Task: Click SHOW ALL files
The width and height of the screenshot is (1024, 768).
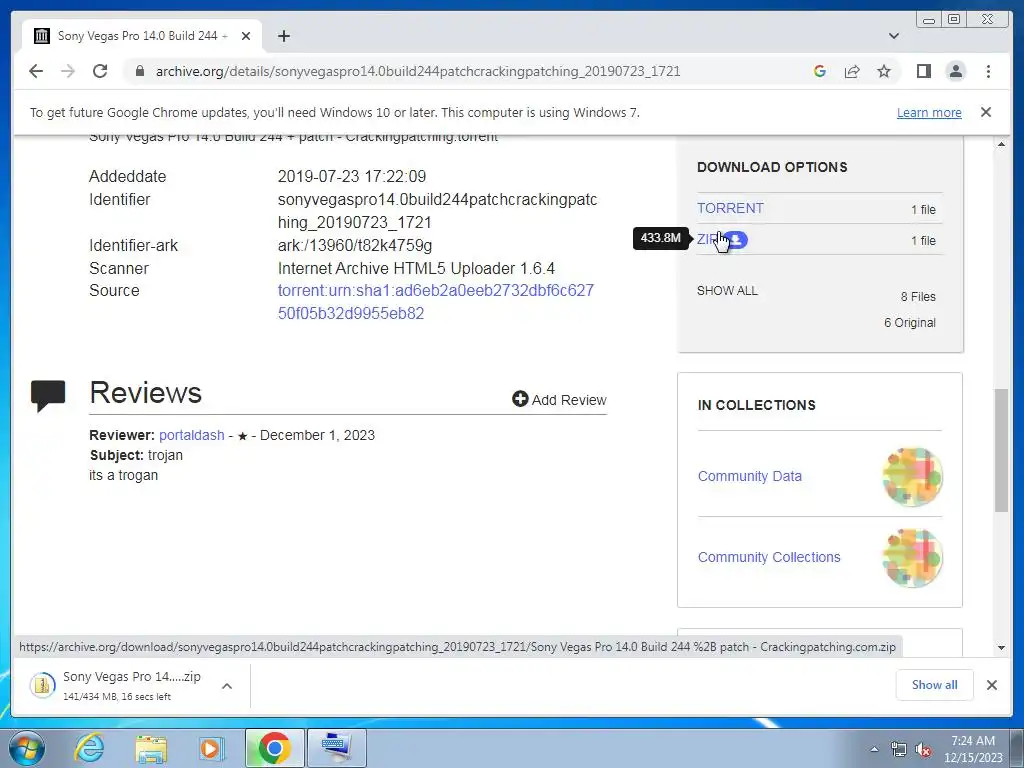Action: 727,291
